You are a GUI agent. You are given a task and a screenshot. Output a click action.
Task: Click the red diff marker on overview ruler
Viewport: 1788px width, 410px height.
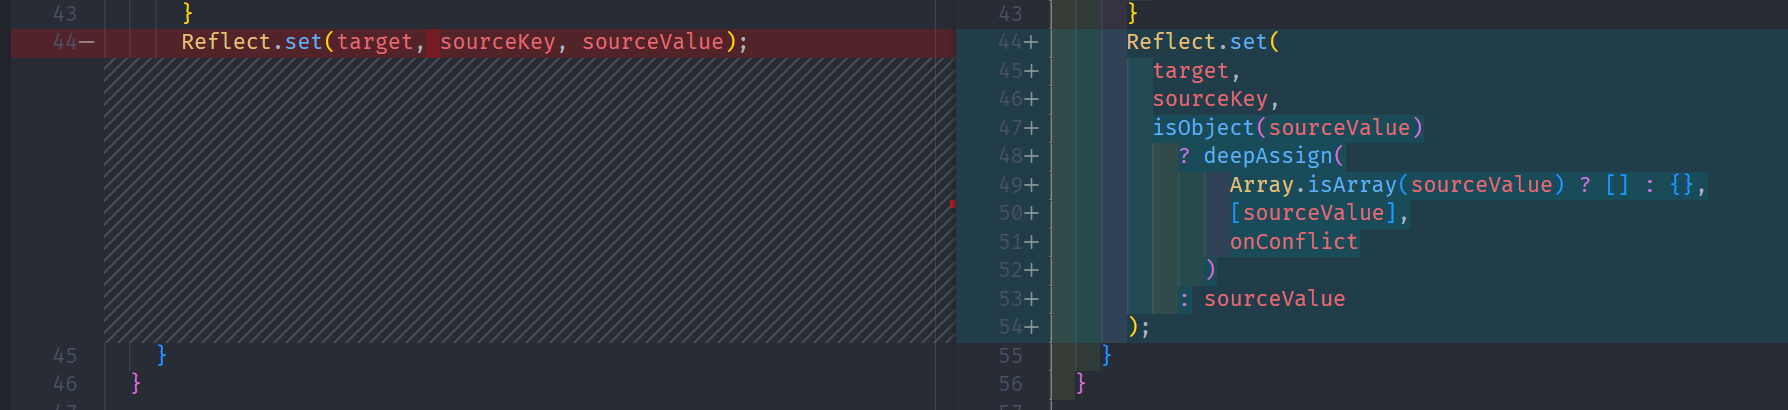[x=952, y=204]
